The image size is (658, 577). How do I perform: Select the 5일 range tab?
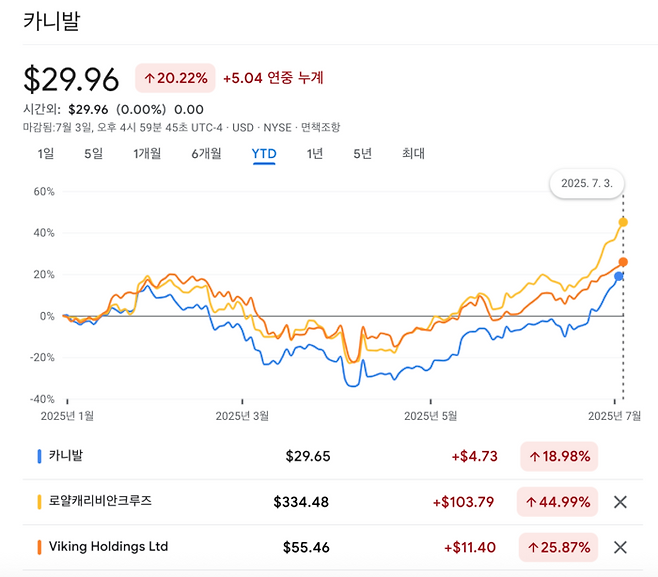click(93, 153)
